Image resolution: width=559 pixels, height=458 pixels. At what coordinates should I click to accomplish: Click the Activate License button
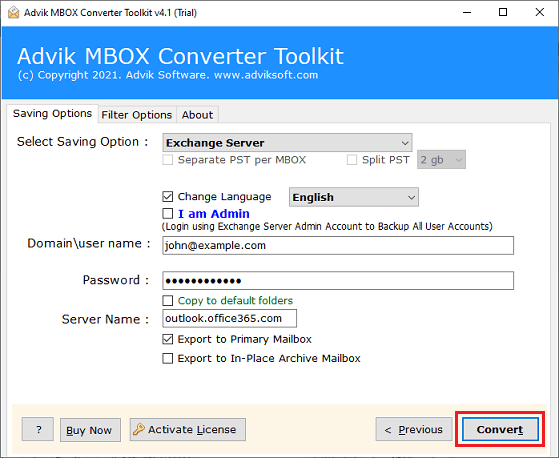coord(188,429)
